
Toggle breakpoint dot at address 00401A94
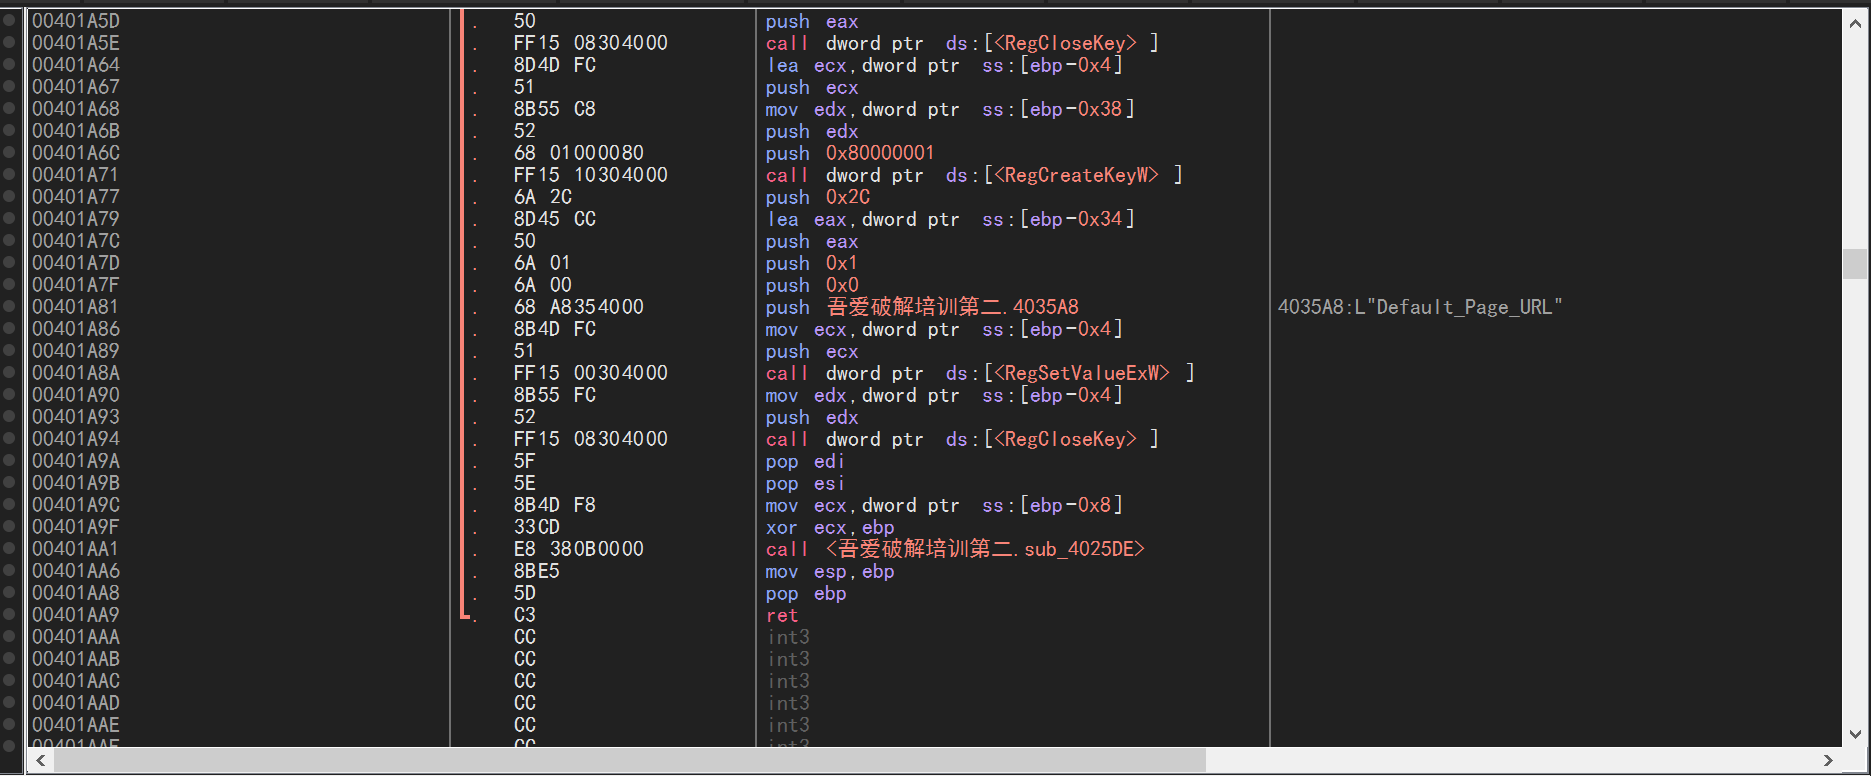(x=10, y=439)
